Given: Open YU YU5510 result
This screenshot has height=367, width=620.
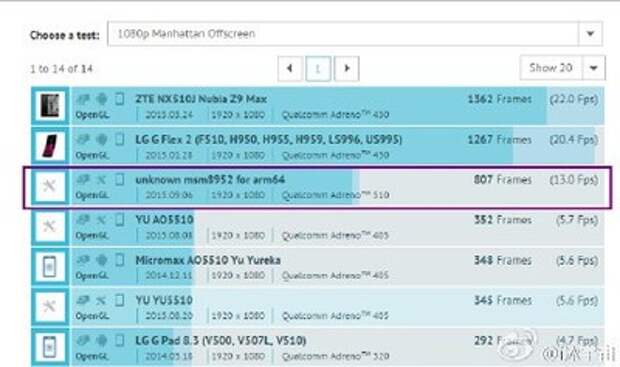Looking at the screenshot, I should pyautogui.click(x=164, y=300).
